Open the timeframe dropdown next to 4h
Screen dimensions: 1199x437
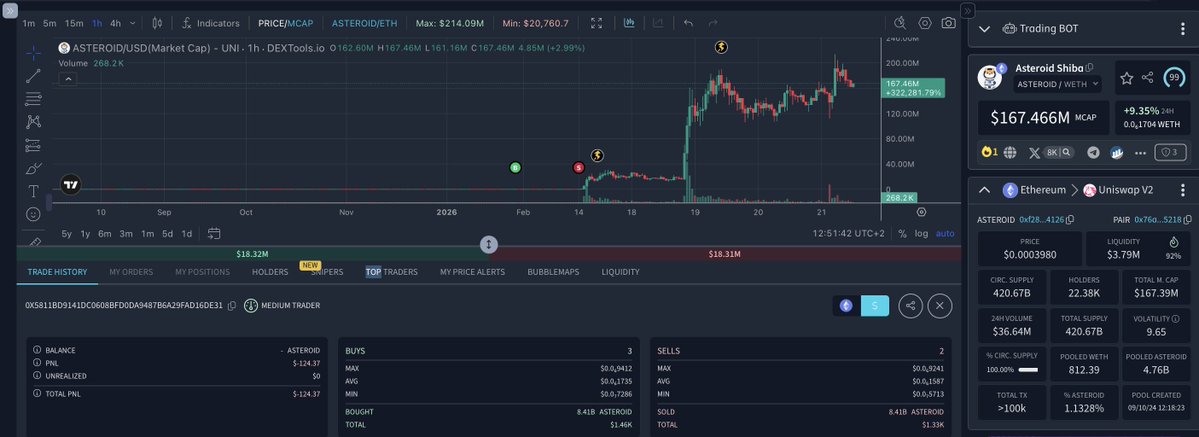click(132, 23)
